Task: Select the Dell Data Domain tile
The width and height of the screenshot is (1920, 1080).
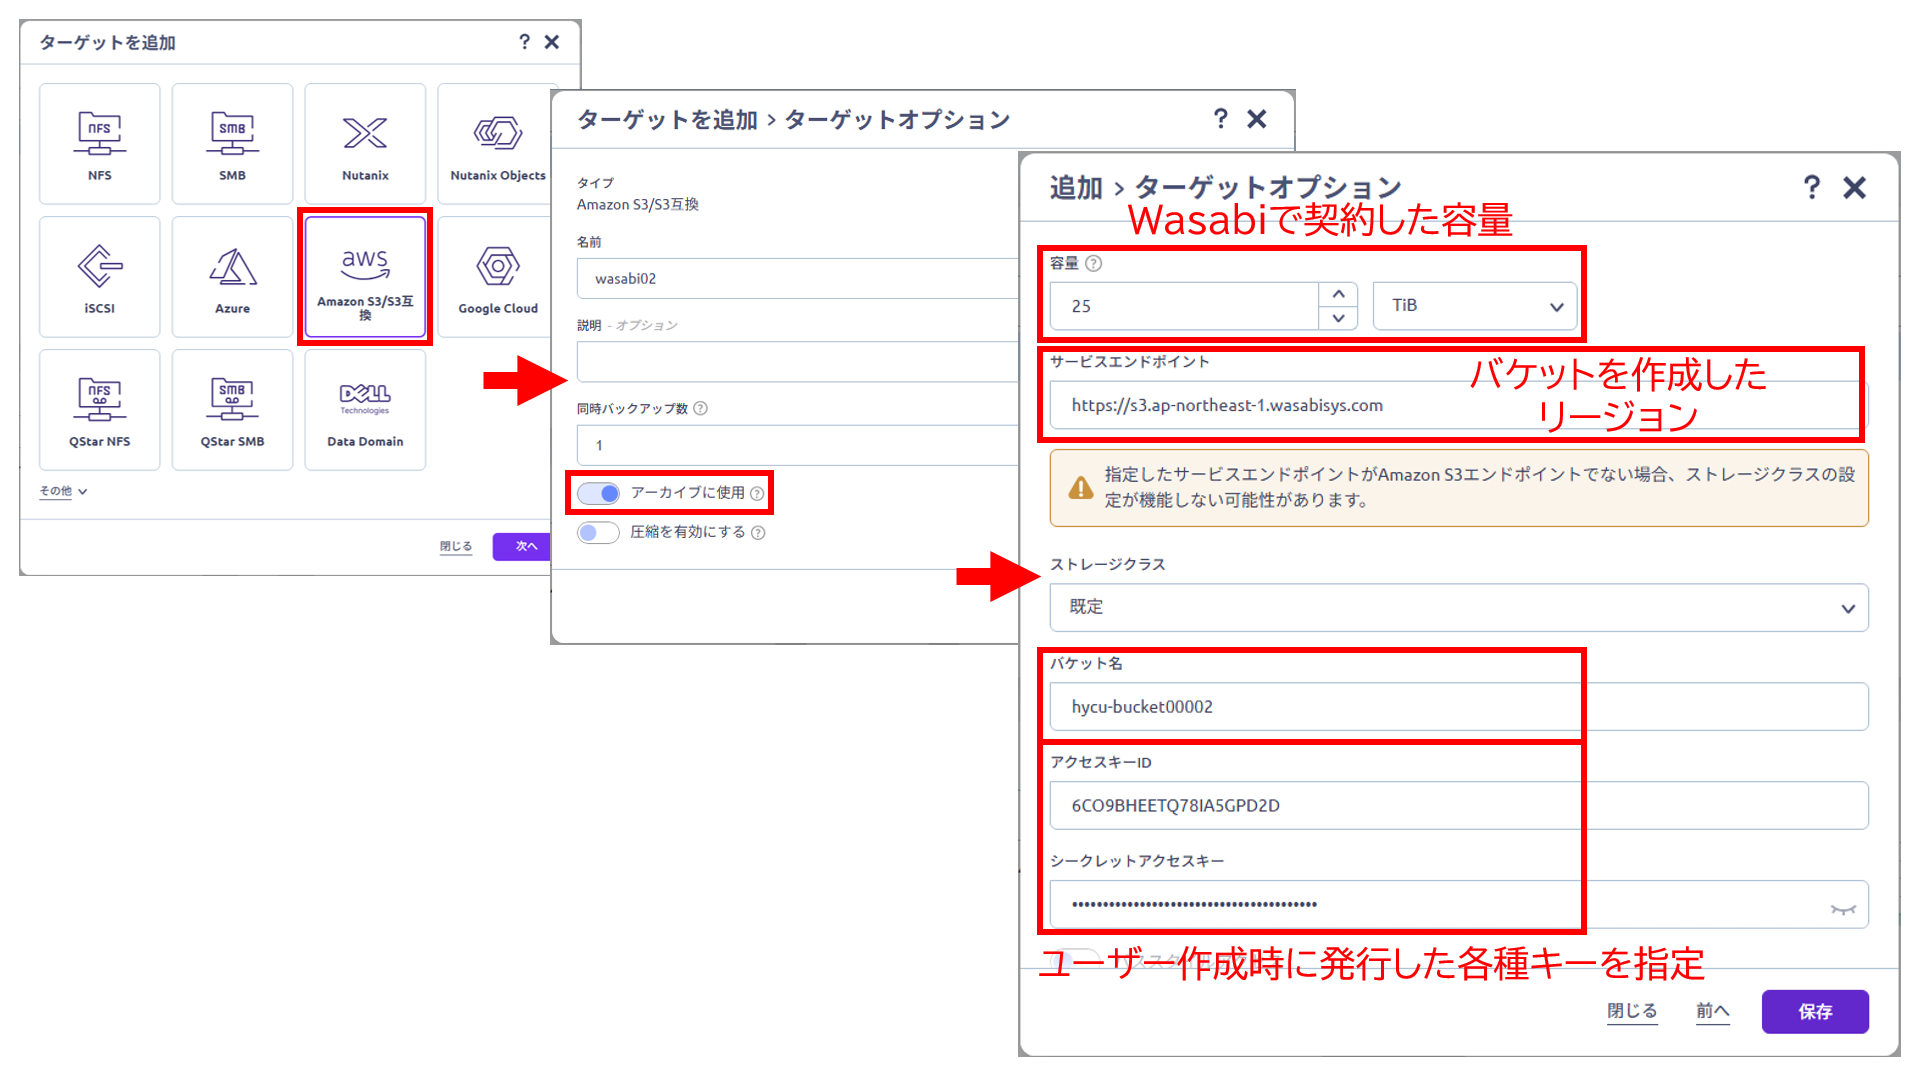Action: click(365, 409)
